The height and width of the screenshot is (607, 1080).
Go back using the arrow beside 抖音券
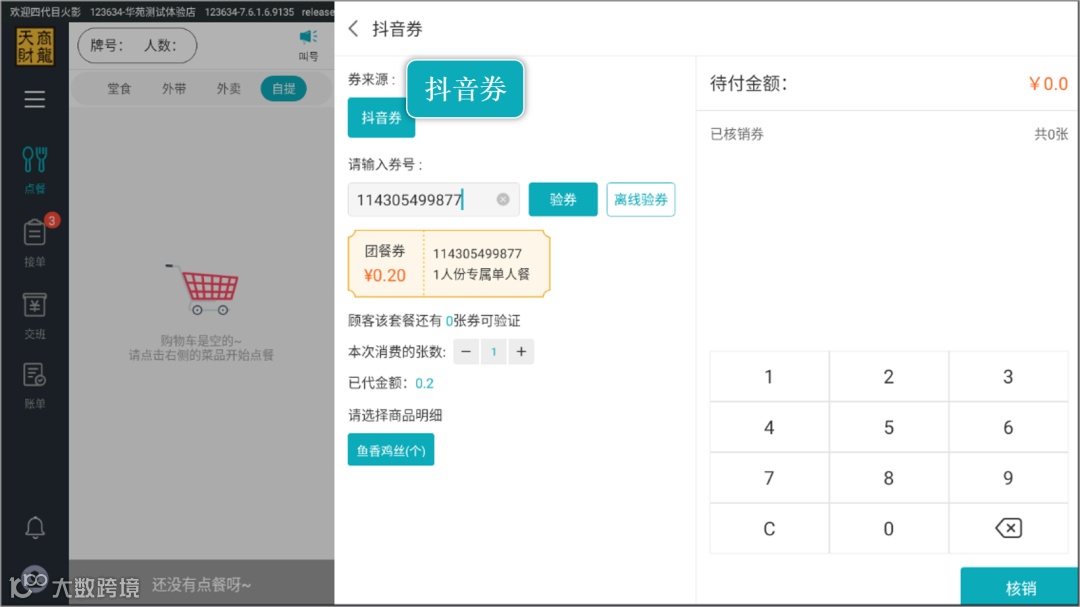coord(353,28)
